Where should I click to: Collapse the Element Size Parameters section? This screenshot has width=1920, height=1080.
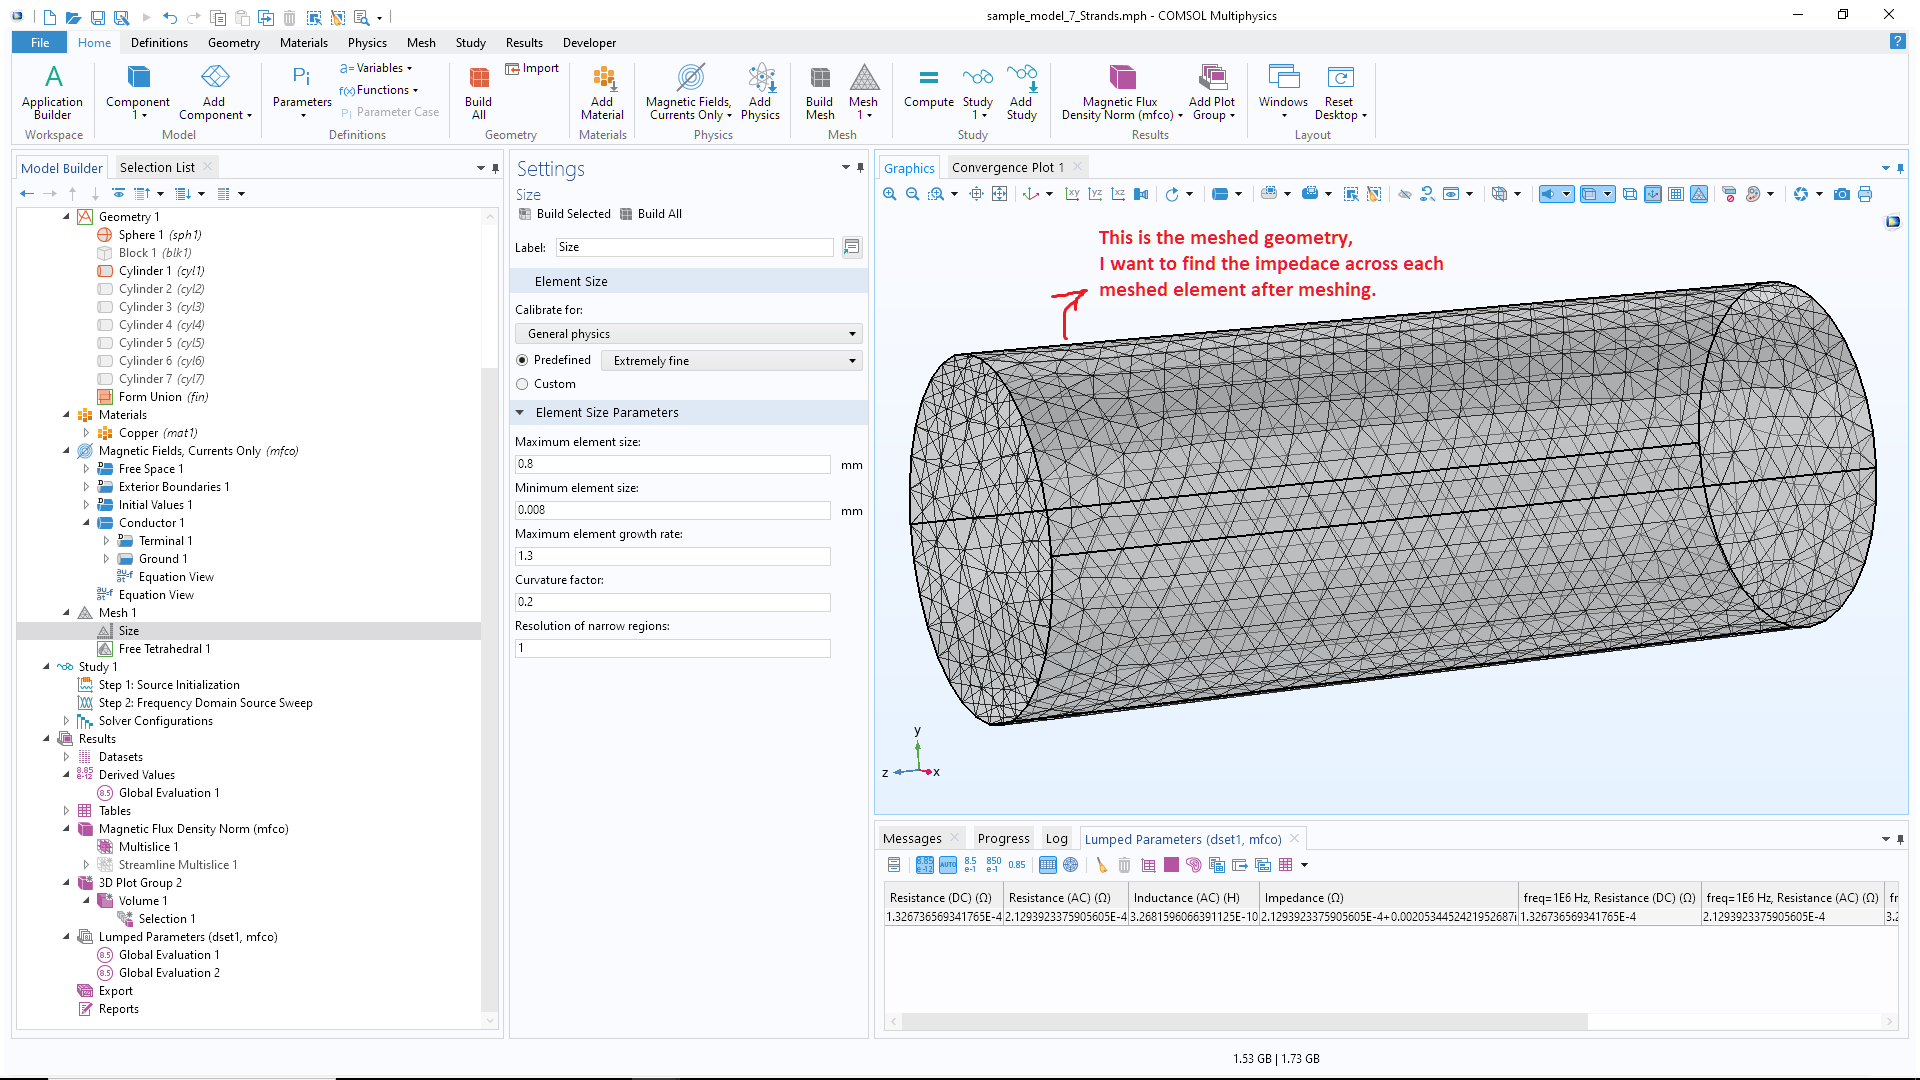[x=520, y=412]
